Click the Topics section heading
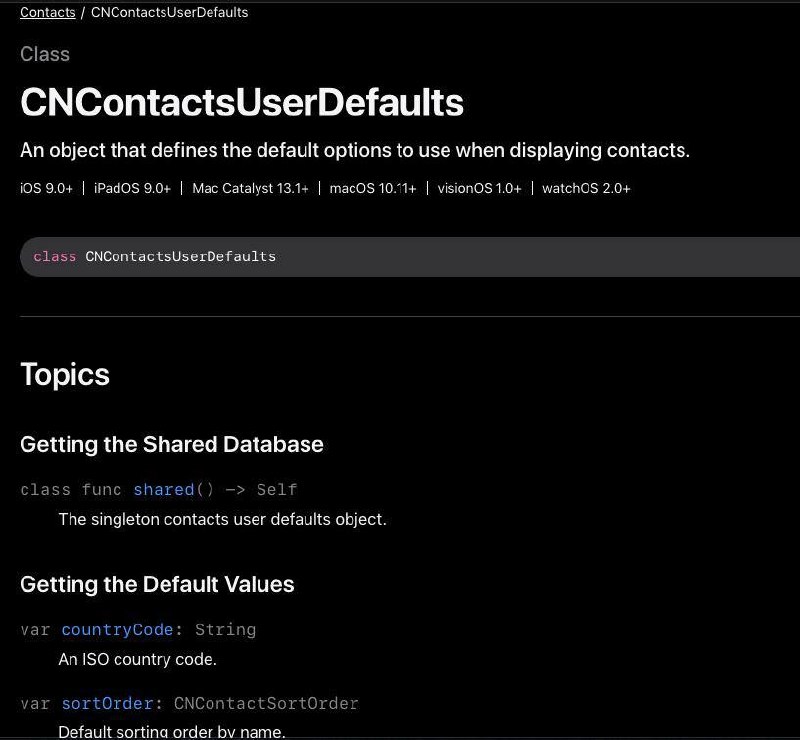The image size is (800, 740). (x=65, y=374)
